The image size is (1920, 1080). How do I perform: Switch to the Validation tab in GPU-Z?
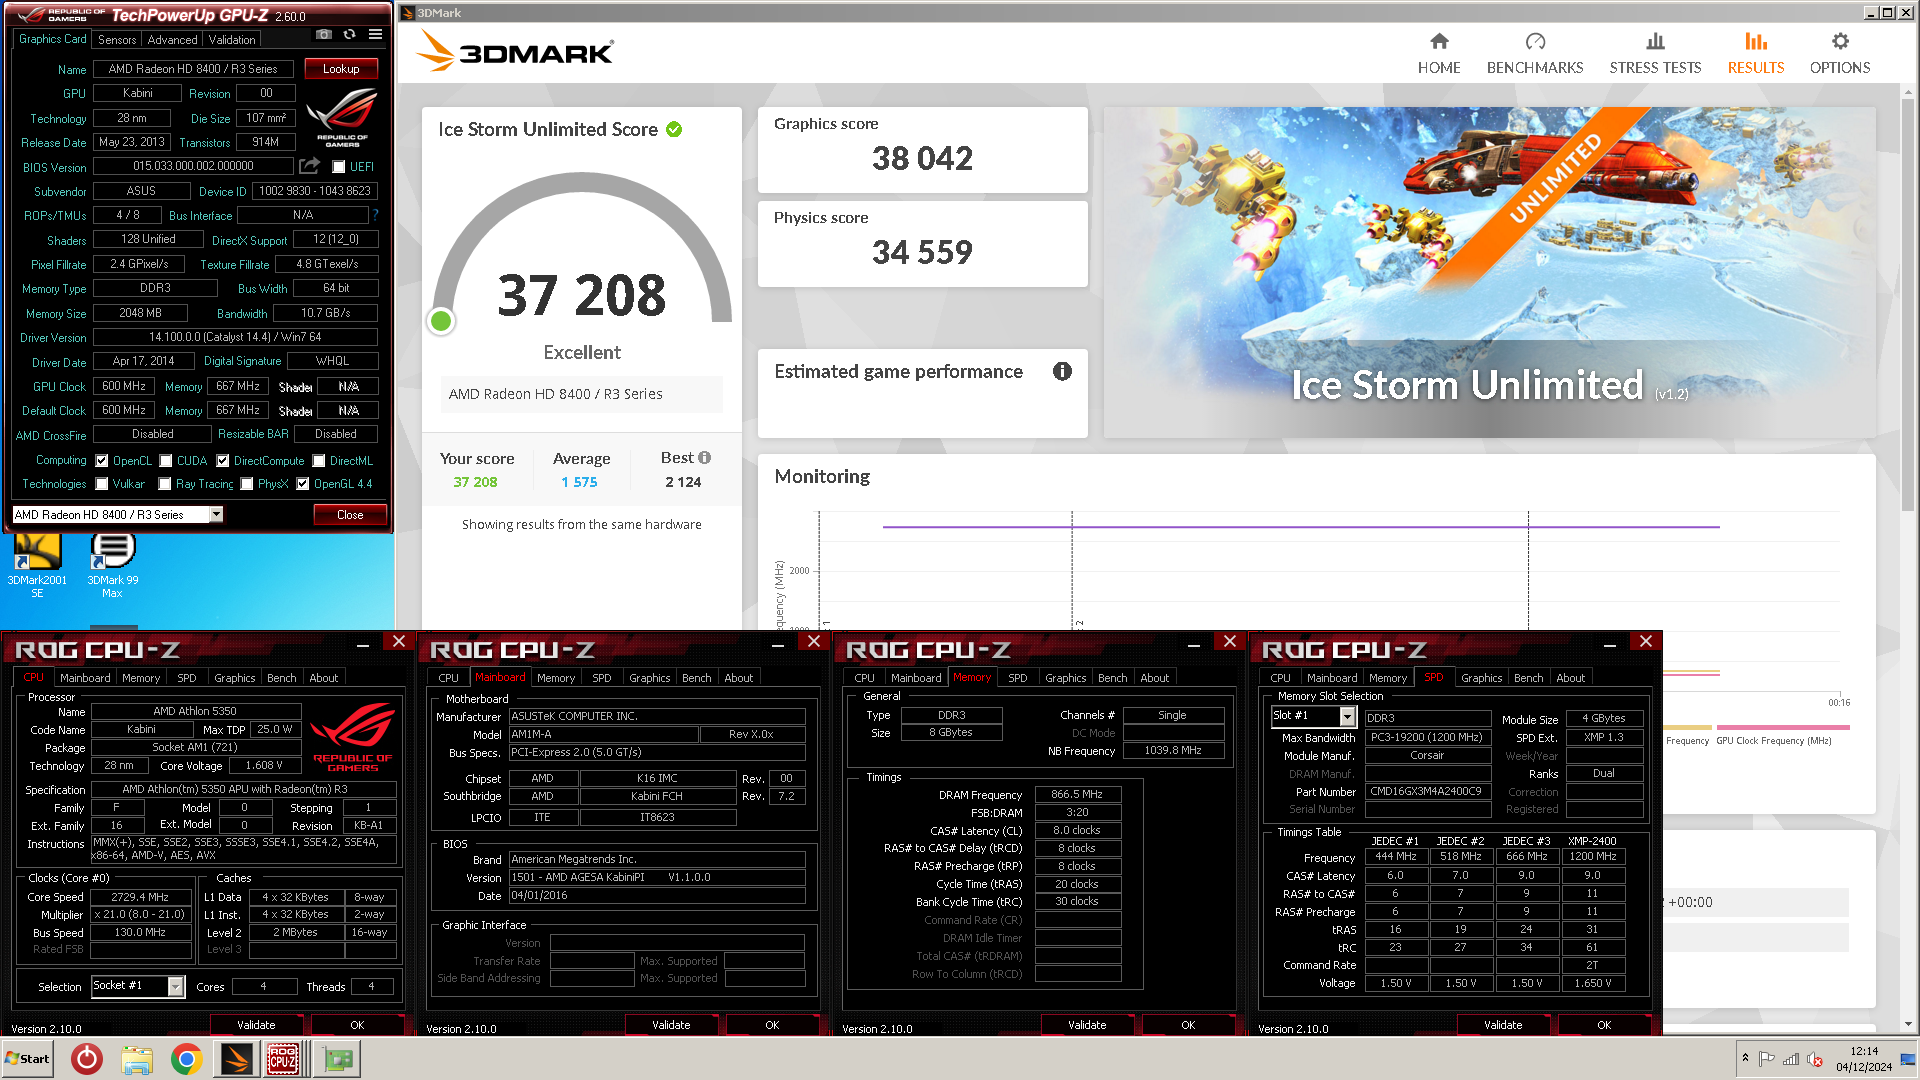tap(232, 40)
